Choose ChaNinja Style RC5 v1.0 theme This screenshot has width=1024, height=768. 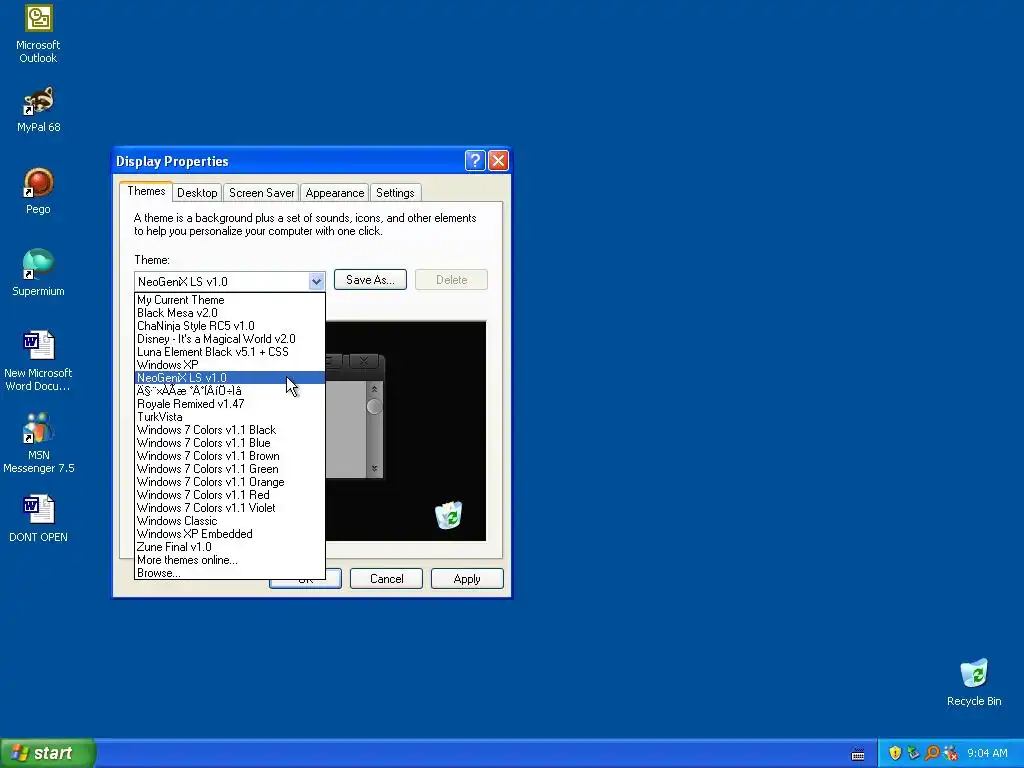(229, 326)
